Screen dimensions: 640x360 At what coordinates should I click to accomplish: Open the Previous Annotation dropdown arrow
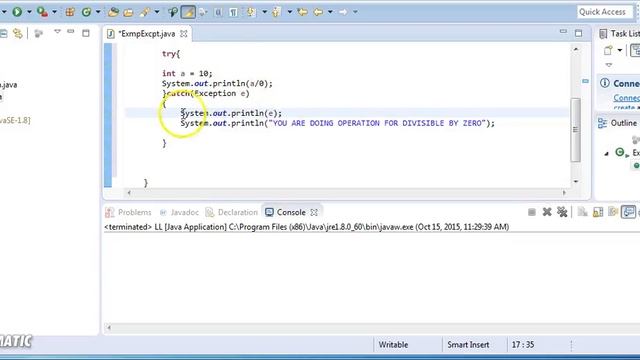[x=290, y=12]
